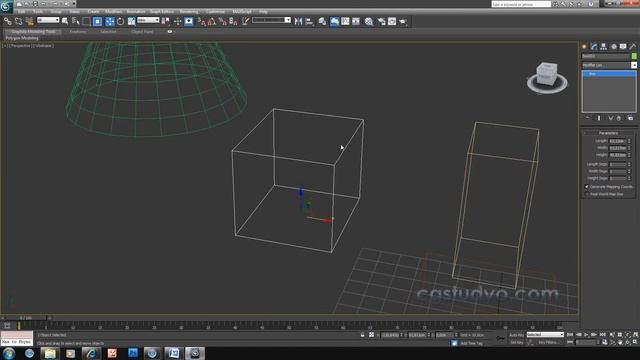
Task: Toggle Maximize Viewport
Action: 636,342
